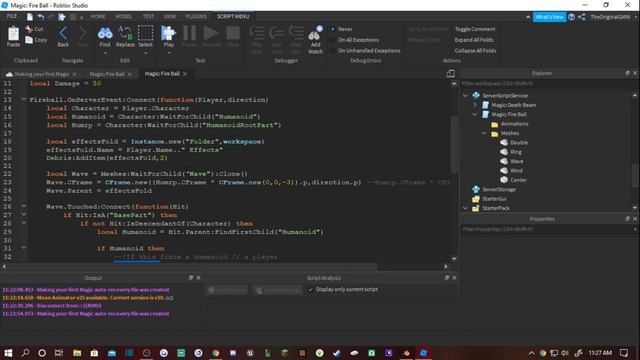Undock the Explorer panel
Screen dimensions: 640x360
click(627, 73)
